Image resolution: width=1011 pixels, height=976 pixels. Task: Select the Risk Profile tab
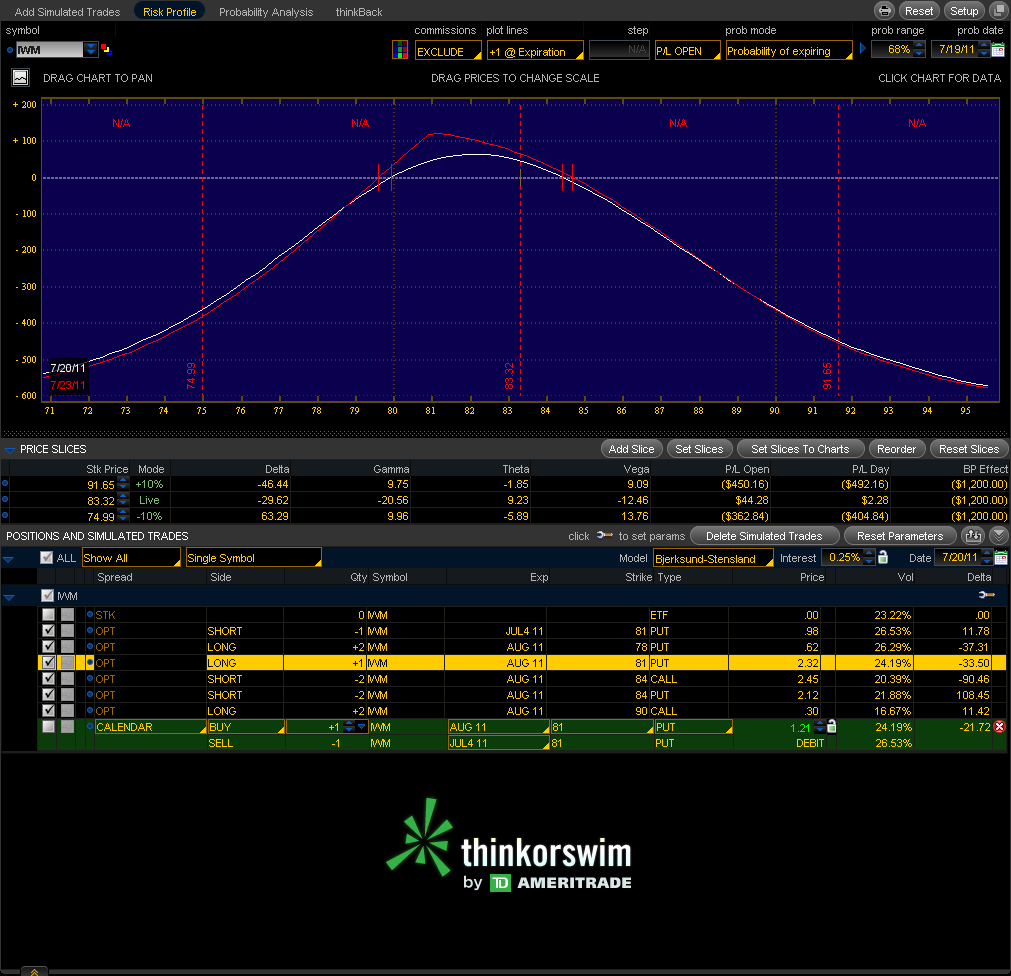tap(170, 12)
